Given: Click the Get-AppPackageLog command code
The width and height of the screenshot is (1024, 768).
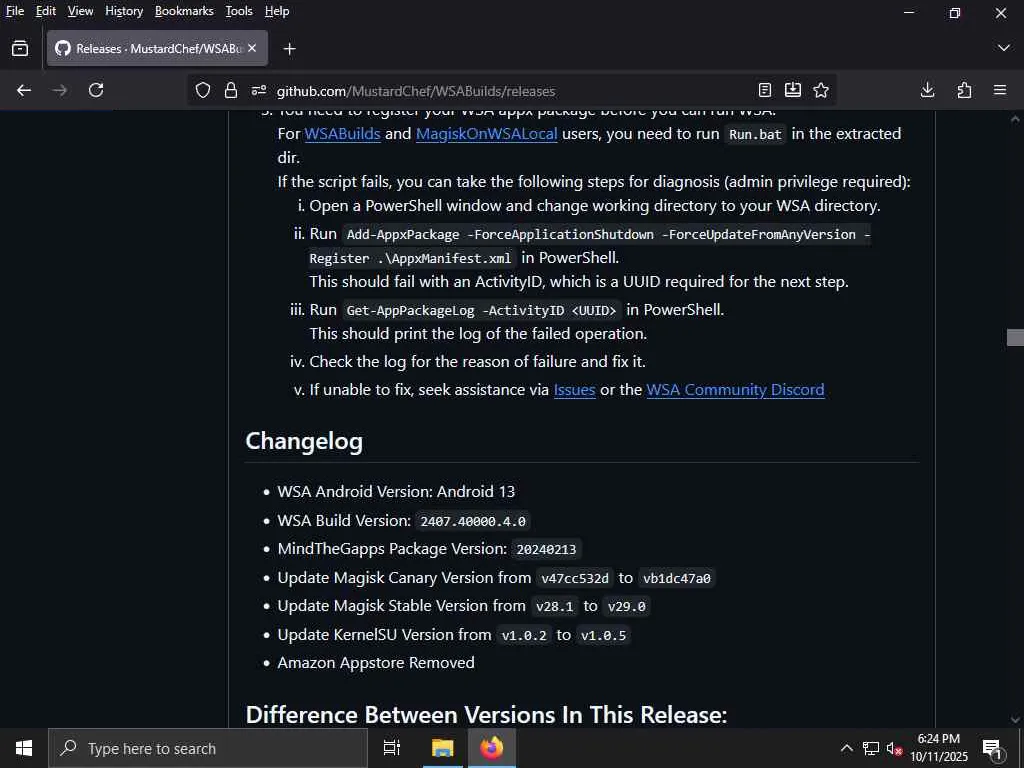Looking at the screenshot, I should pos(481,310).
